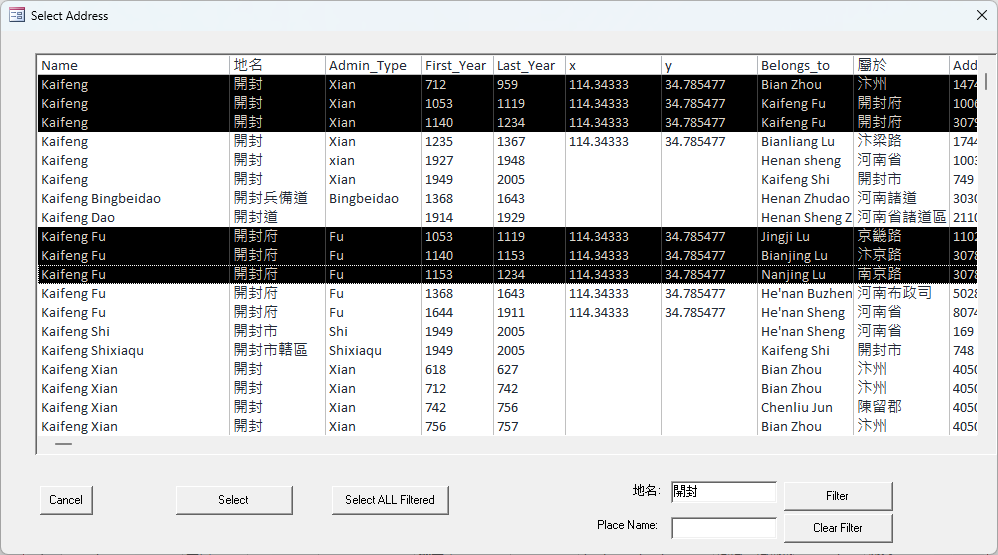This screenshot has width=998, height=555.
Task: Click the Select button
Action: click(x=234, y=500)
